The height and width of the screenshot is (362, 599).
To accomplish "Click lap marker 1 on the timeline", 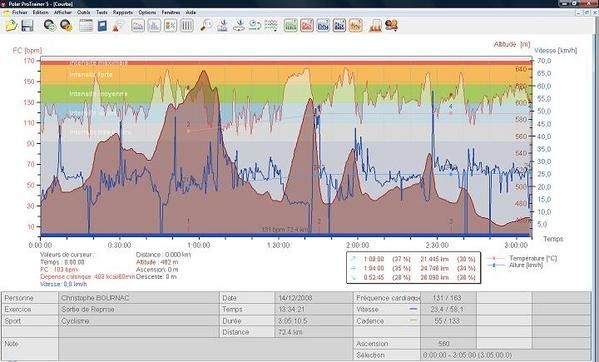I will [188, 221].
